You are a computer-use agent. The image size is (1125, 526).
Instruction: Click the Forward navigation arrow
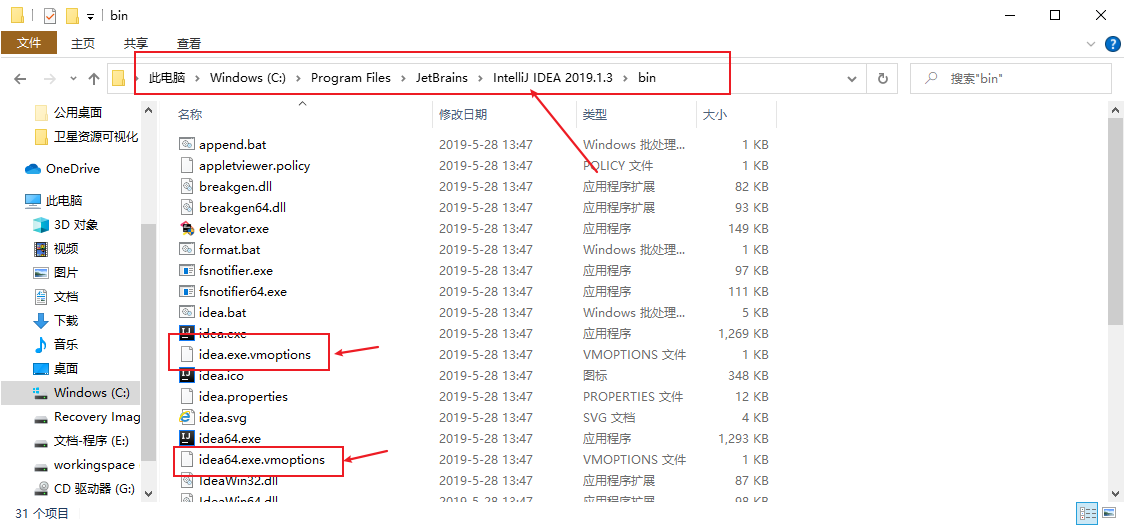click(x=49, y=78)
